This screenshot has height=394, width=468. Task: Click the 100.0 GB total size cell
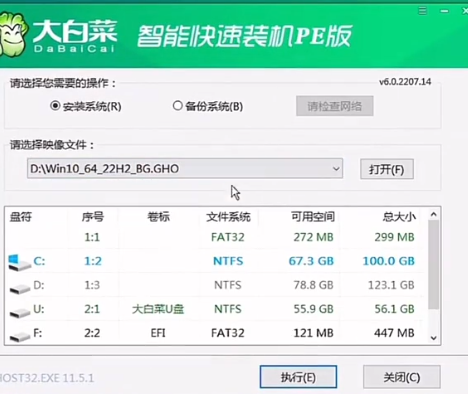(x=389, y=261)
